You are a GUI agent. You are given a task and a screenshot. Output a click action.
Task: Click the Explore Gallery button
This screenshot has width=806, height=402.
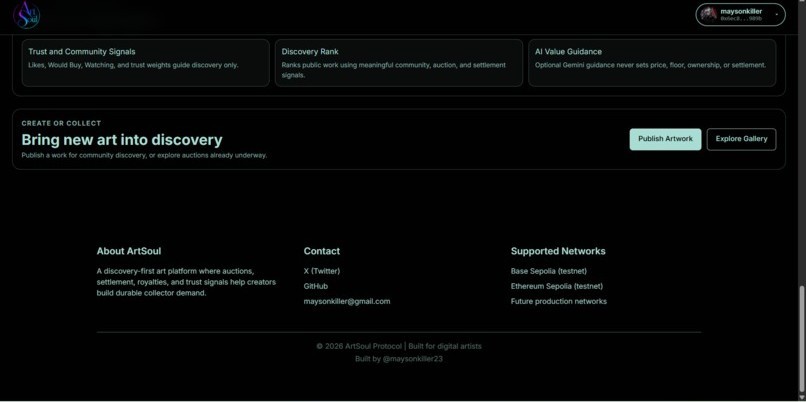click(741, 139)
